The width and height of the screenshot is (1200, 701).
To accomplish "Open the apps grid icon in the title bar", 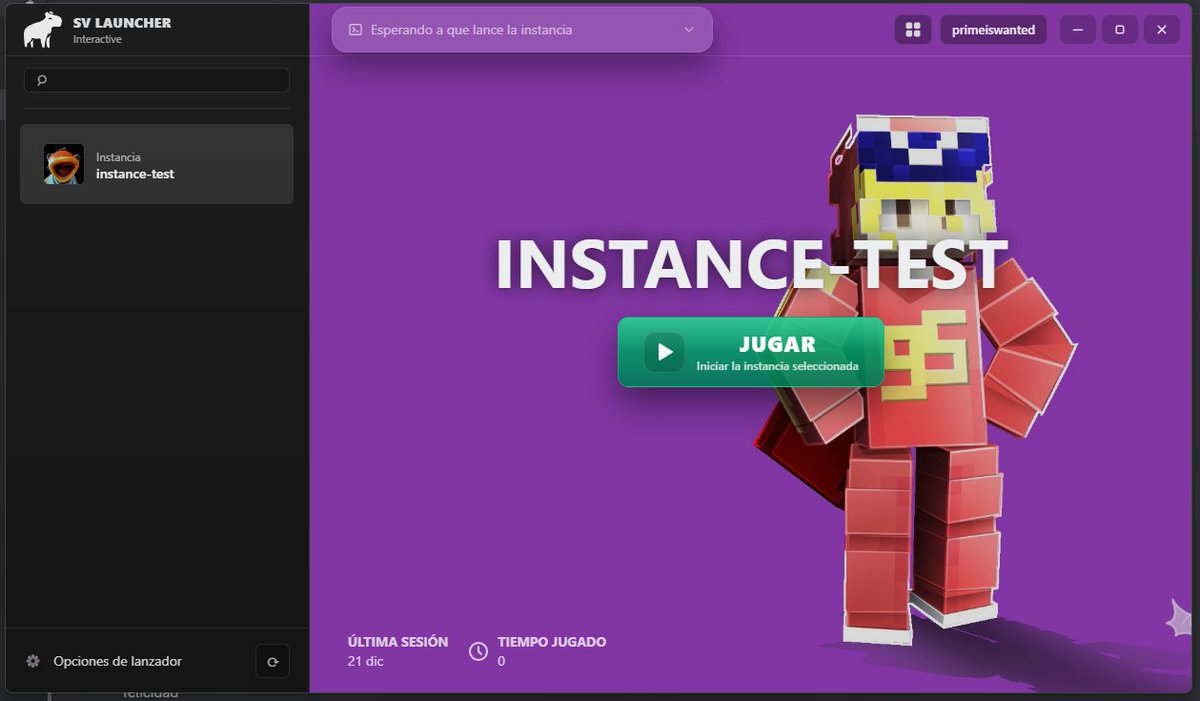I will [911, 29].
